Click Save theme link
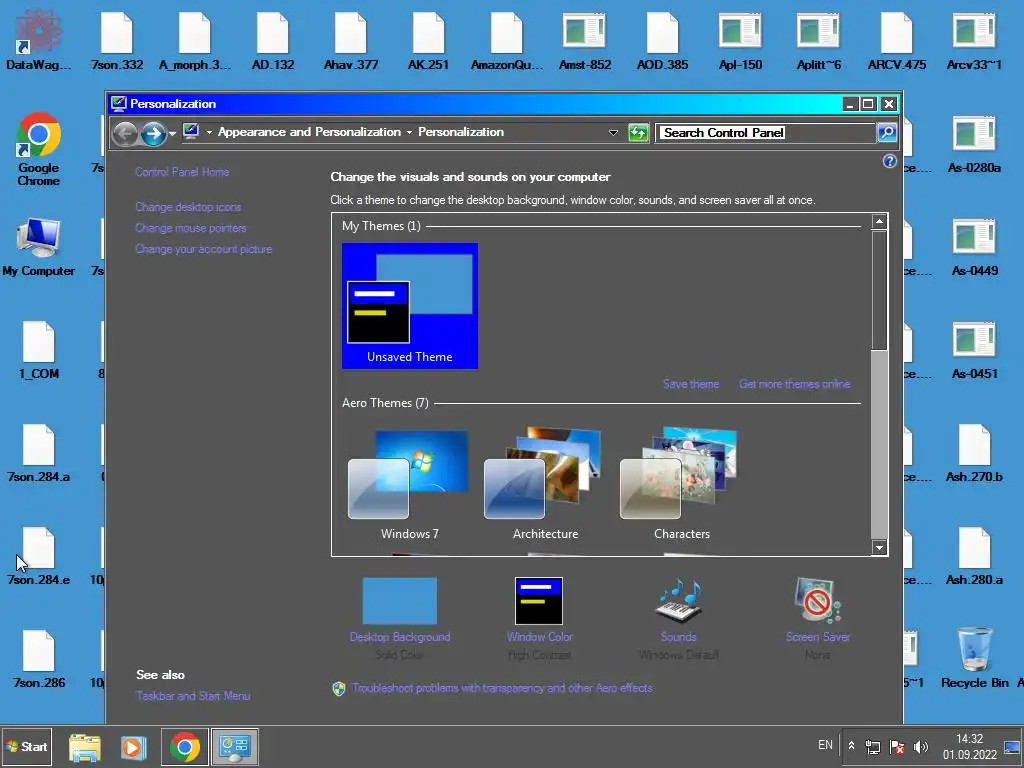This screenshot has height=768, width=1024. pos(691,384)
